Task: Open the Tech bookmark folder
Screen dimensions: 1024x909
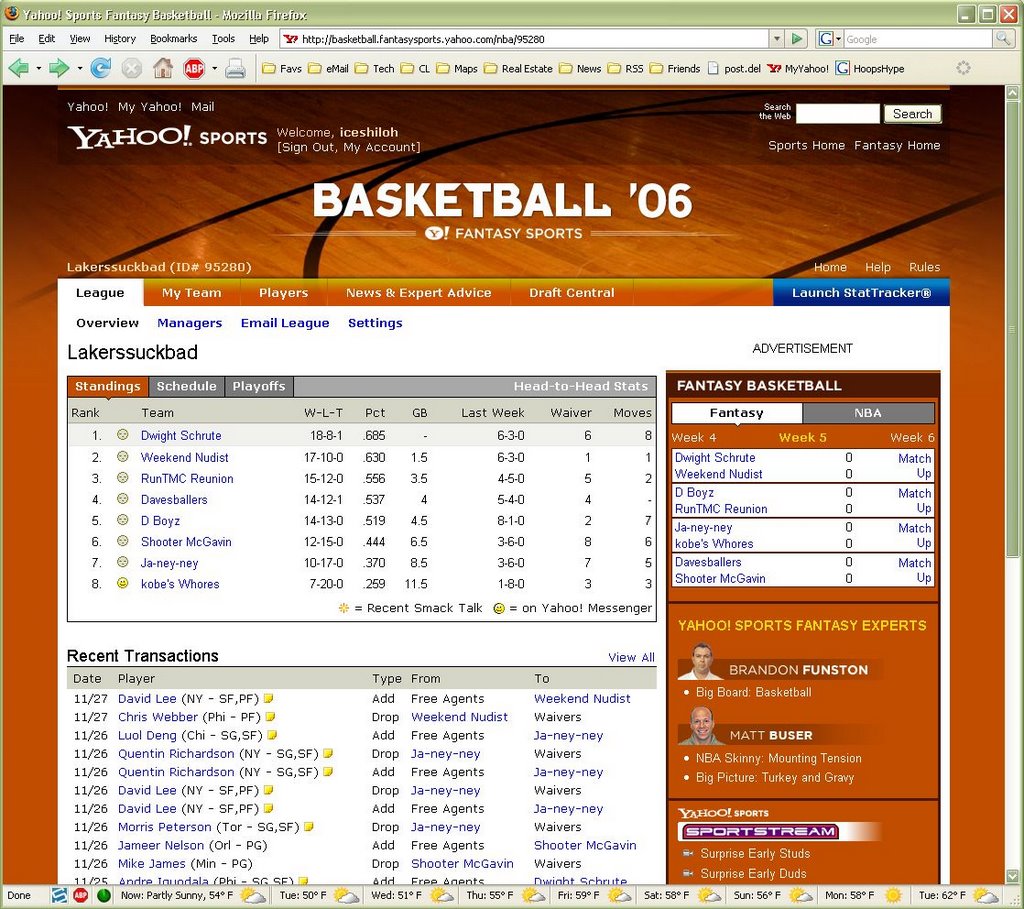Action: (x=375, y=69)
